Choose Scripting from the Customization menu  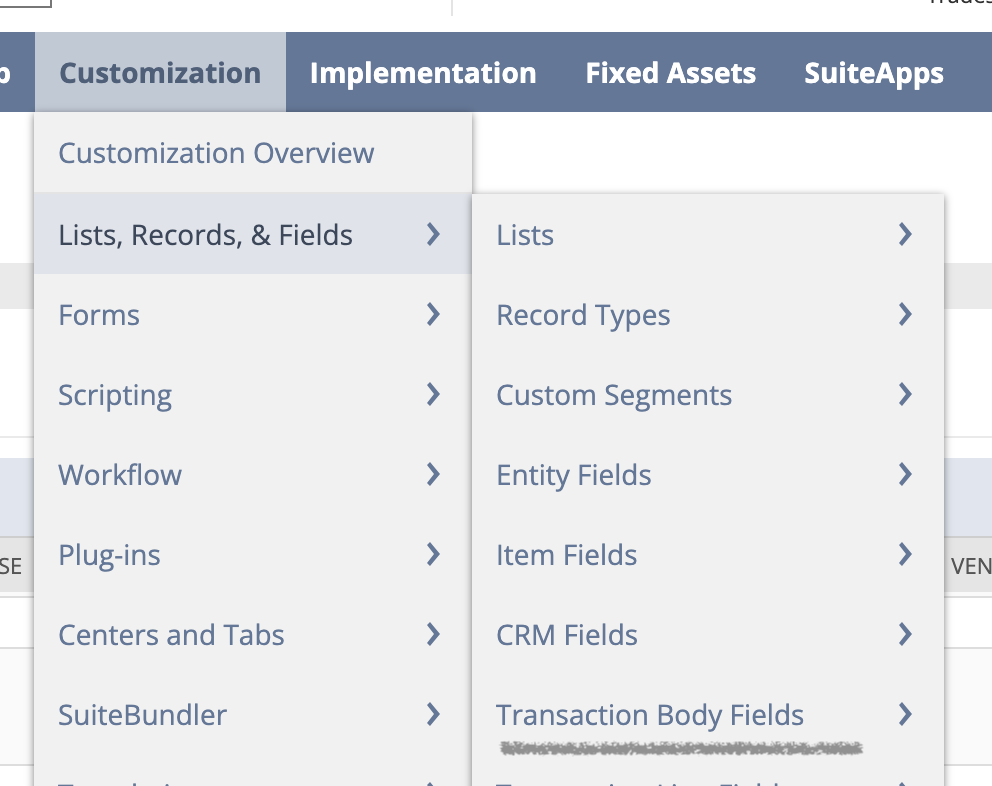(x=253, y=395)
